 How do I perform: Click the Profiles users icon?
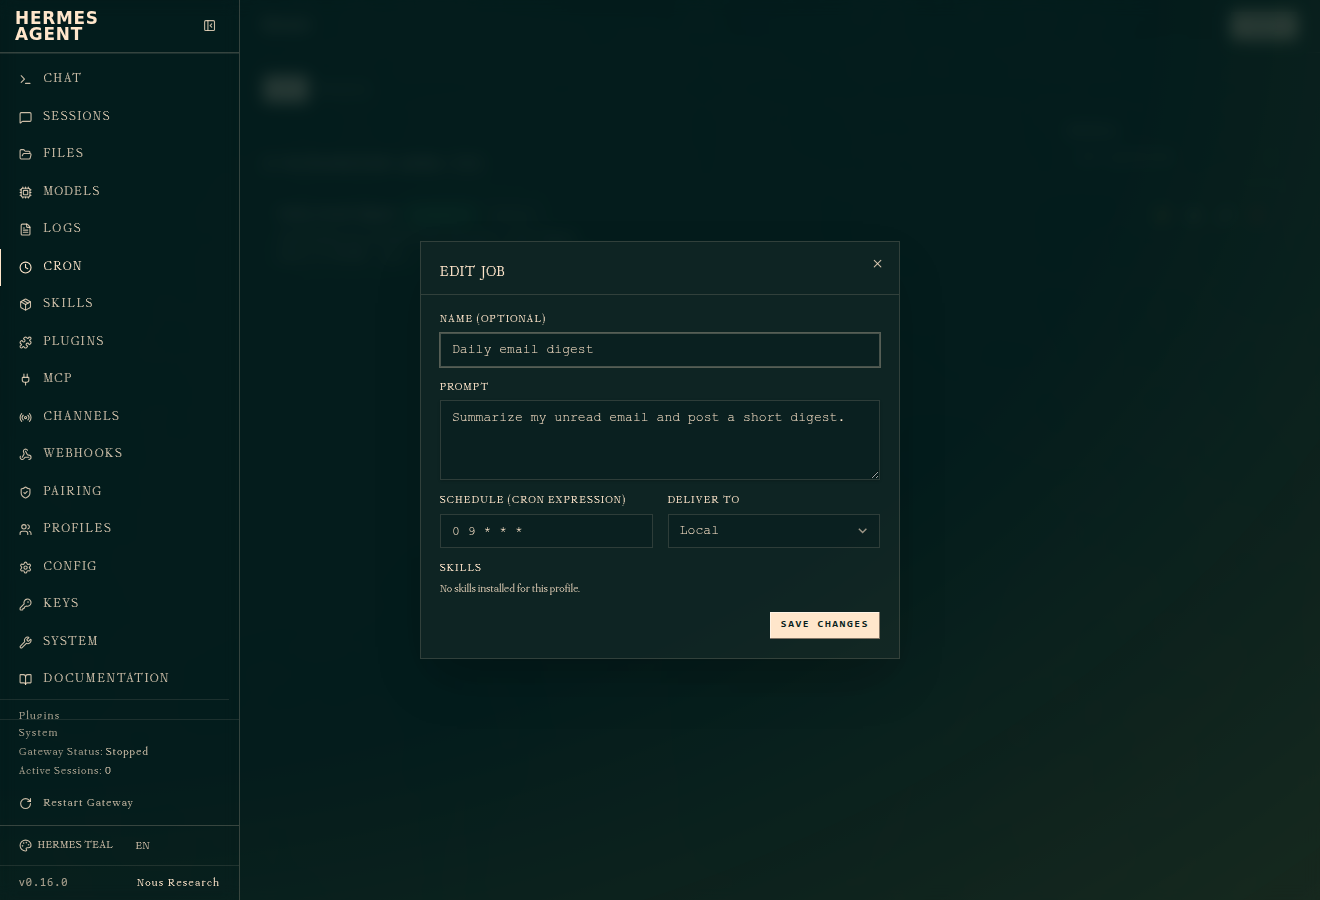(x=26, y=529)
